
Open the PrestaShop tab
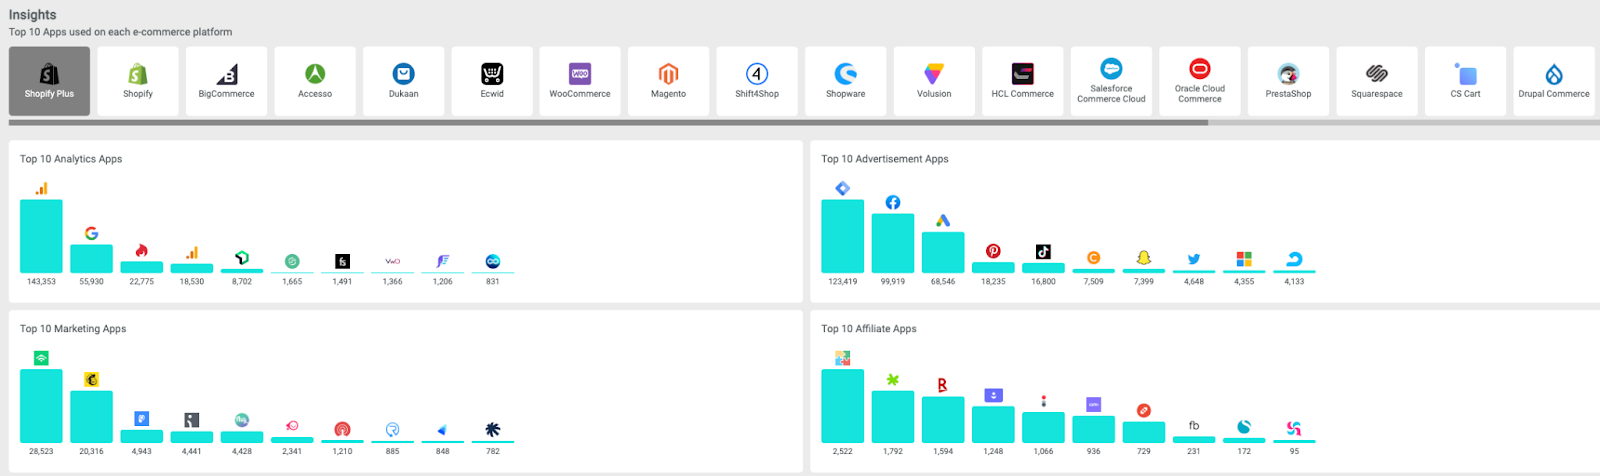point(1288,81)
